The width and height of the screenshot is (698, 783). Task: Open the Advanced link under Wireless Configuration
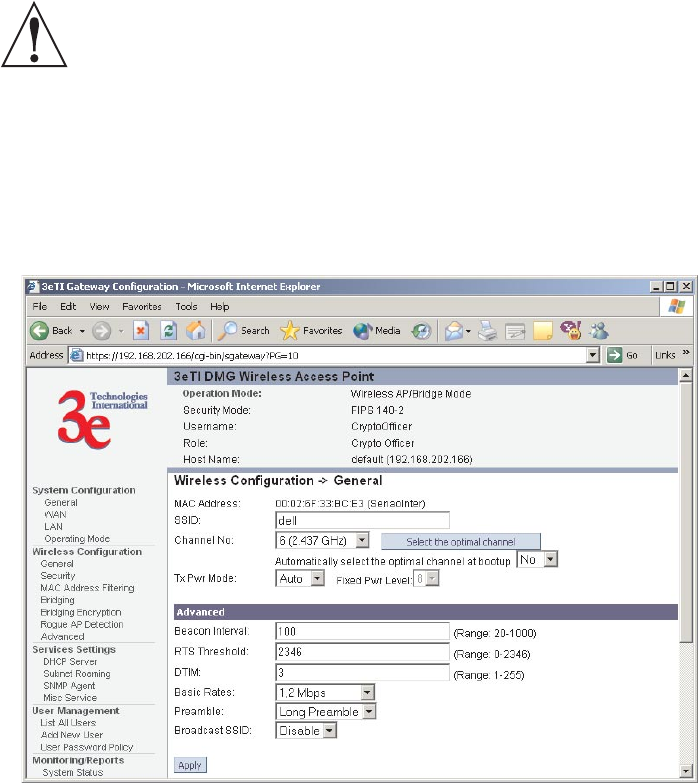pos(62,637)
